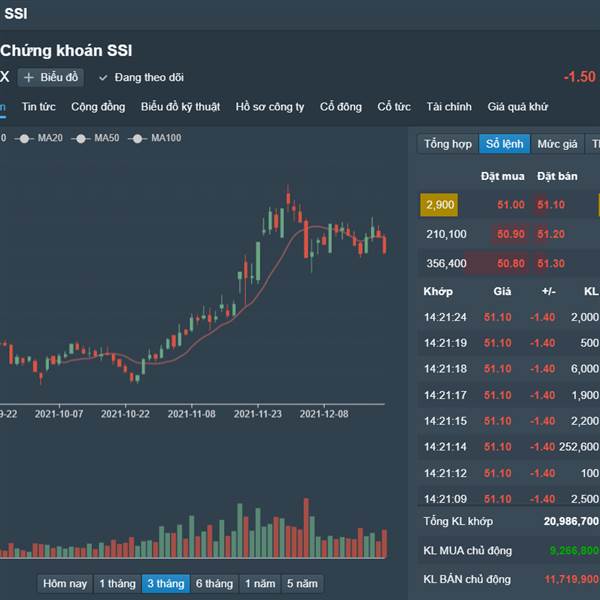Screen dimensions: 600x600
Task: Toggle the Đang theo dõi follow button
Action: (141, 78)
